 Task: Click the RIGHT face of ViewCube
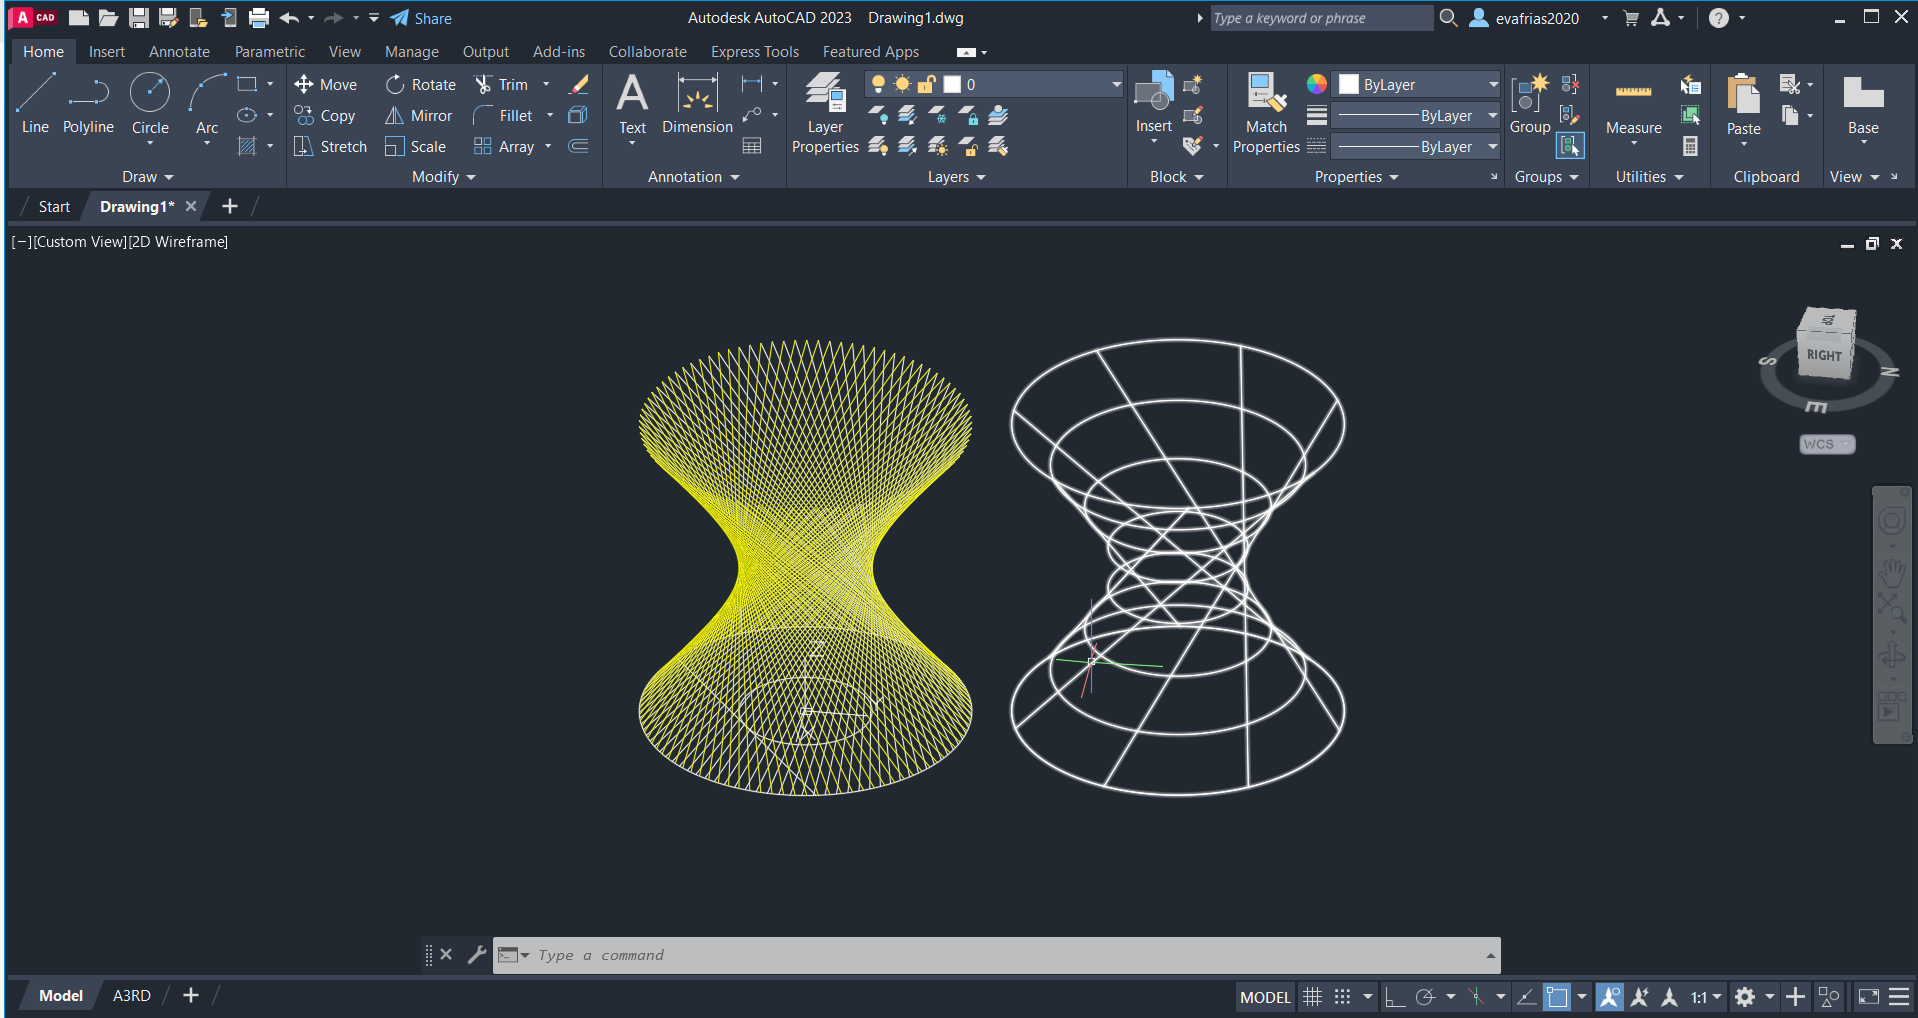[1824, 355]
